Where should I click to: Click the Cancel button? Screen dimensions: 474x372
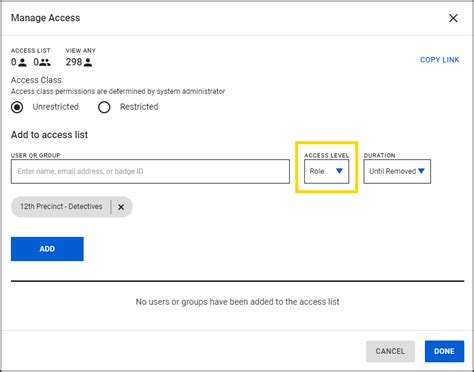[x=390, y=351]
